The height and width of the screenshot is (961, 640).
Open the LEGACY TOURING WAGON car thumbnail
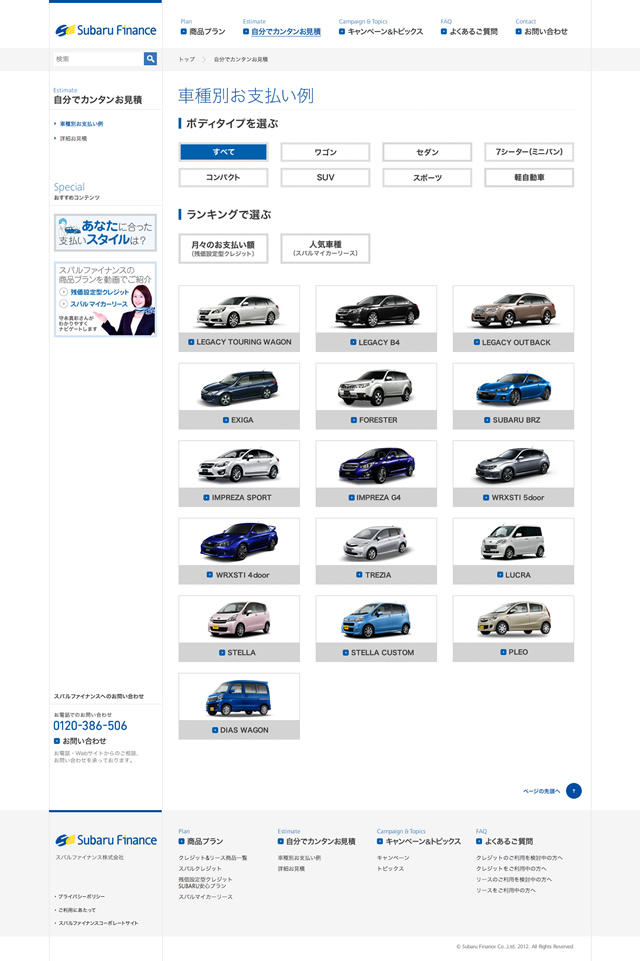pos(239,319)
